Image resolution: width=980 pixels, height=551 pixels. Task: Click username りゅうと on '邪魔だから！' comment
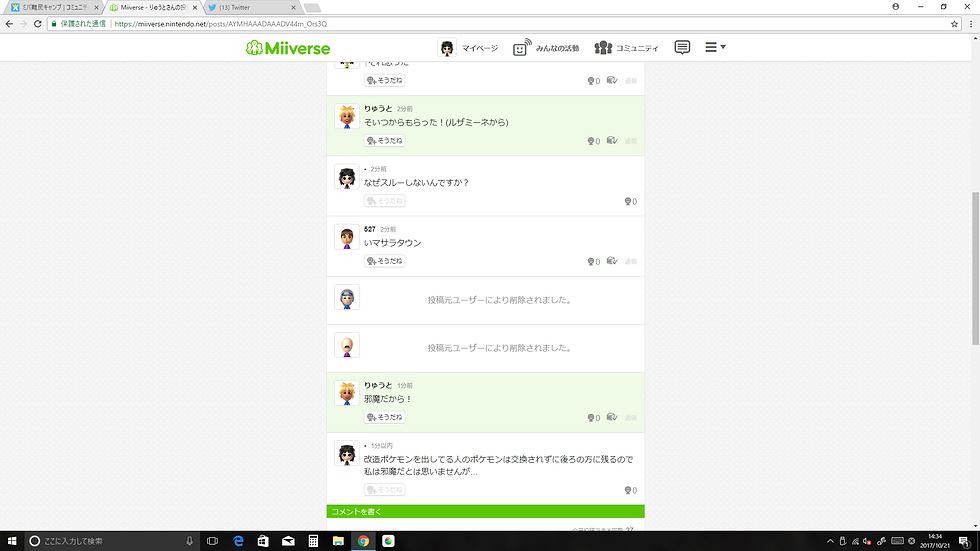tap(378, 385)
